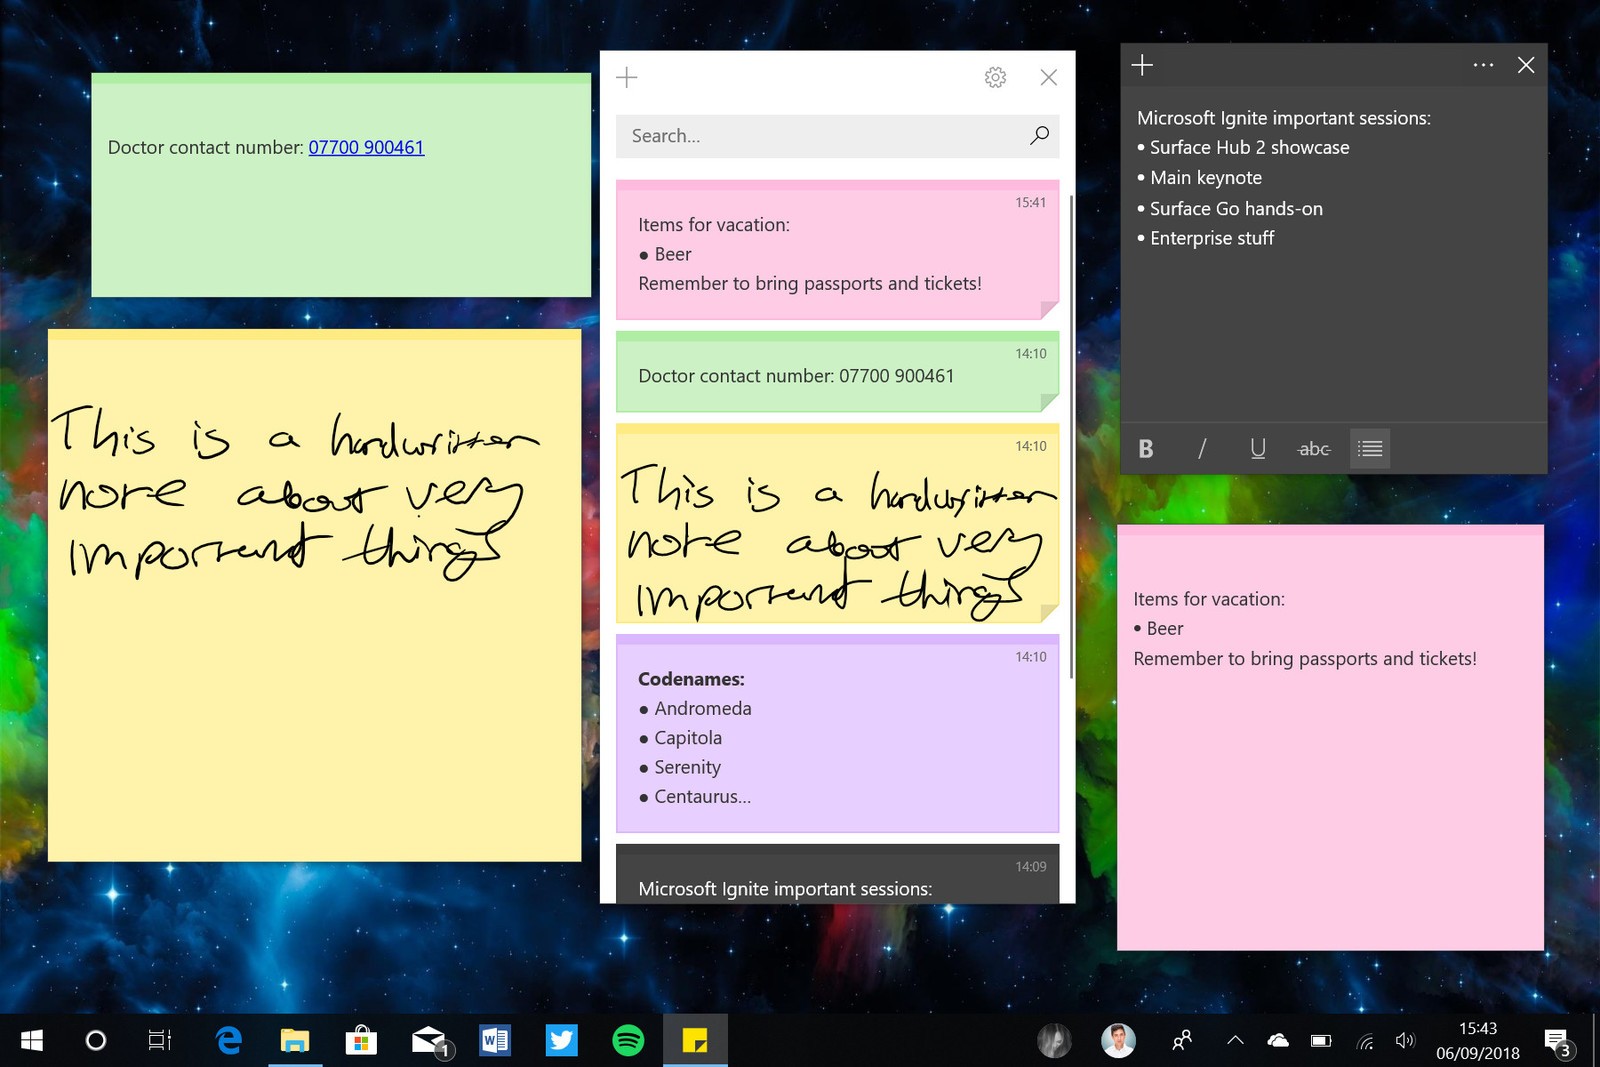The height and width of the screenshot is (1067, 1600).
Task: Show hidden system tray icons
Action: pyautogui.click(x=1235, y=1041)
